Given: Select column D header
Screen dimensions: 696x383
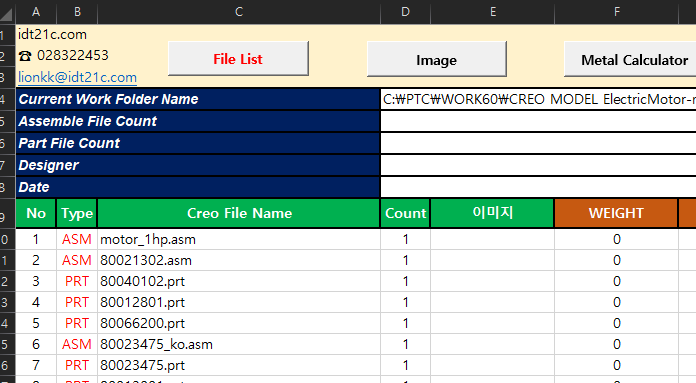Looking at the screenshot, I should tap(405, 12).
